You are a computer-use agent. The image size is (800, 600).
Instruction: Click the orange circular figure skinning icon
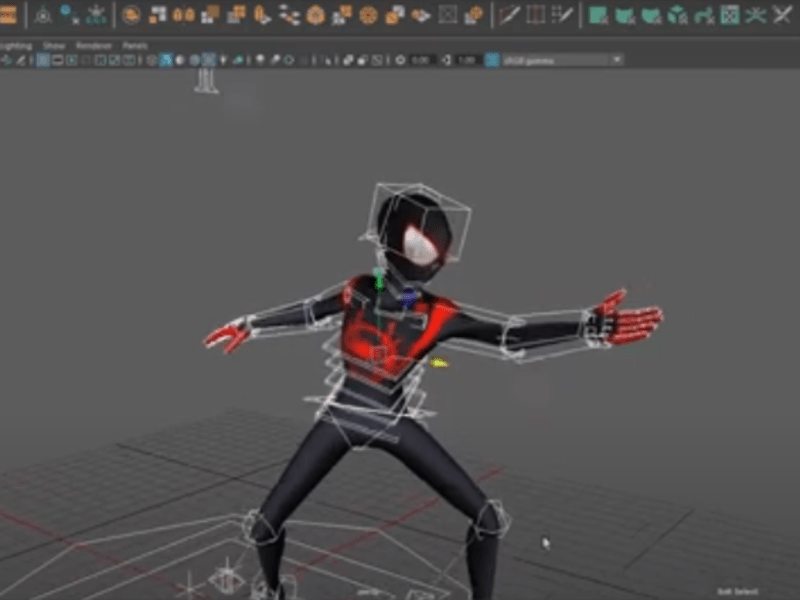pos(131,15)
